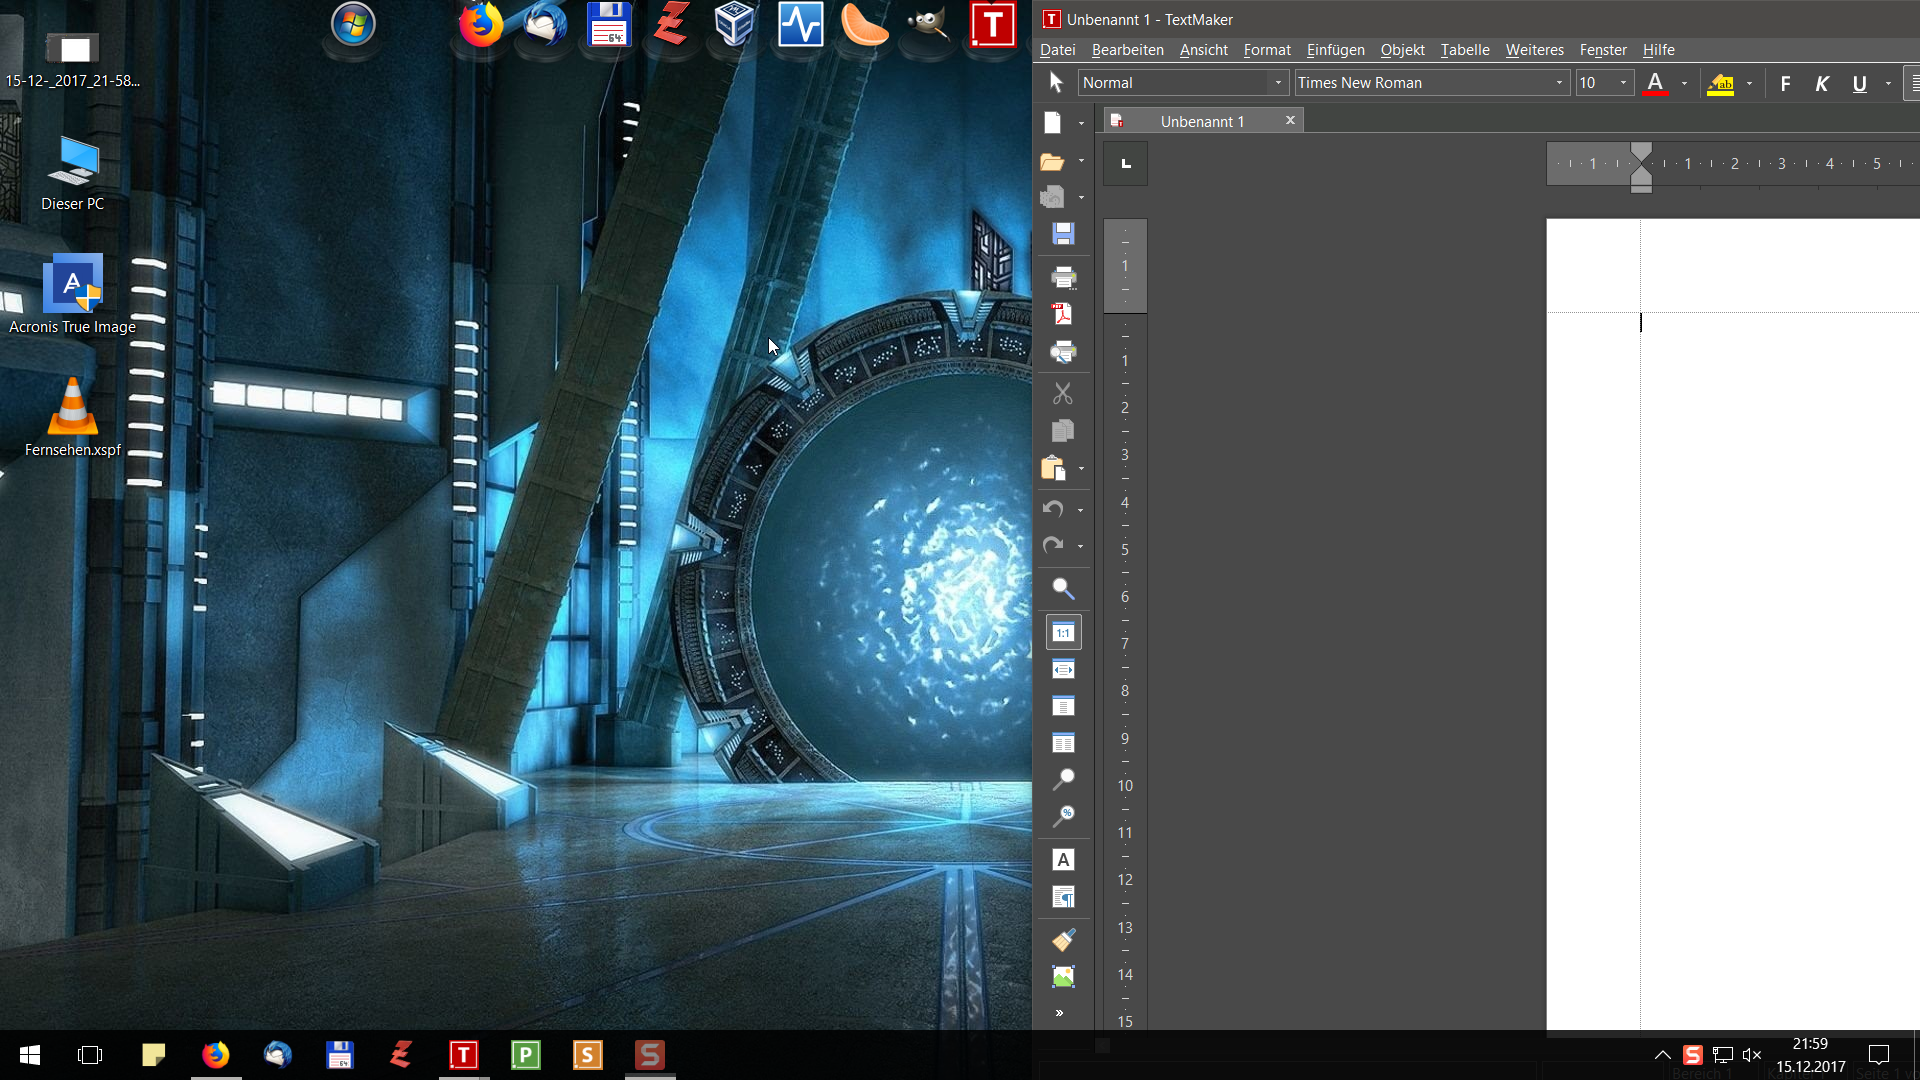This screenshot has height=1080, width=1920.
Task: Select the Dieser PC desktop icon
Action: pos(72,173)
